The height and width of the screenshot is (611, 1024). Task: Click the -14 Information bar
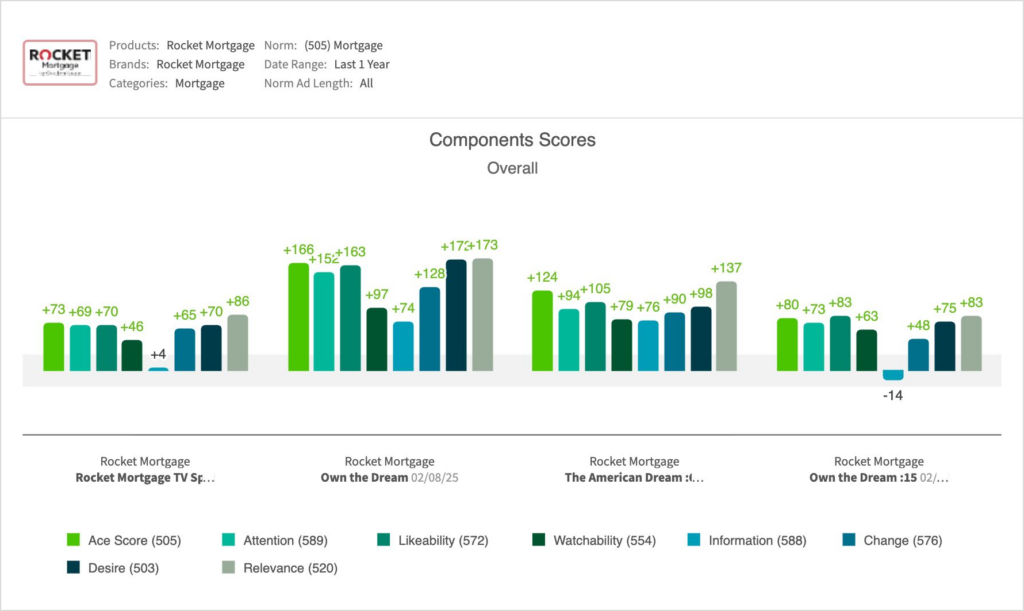(x=893, y=375)
